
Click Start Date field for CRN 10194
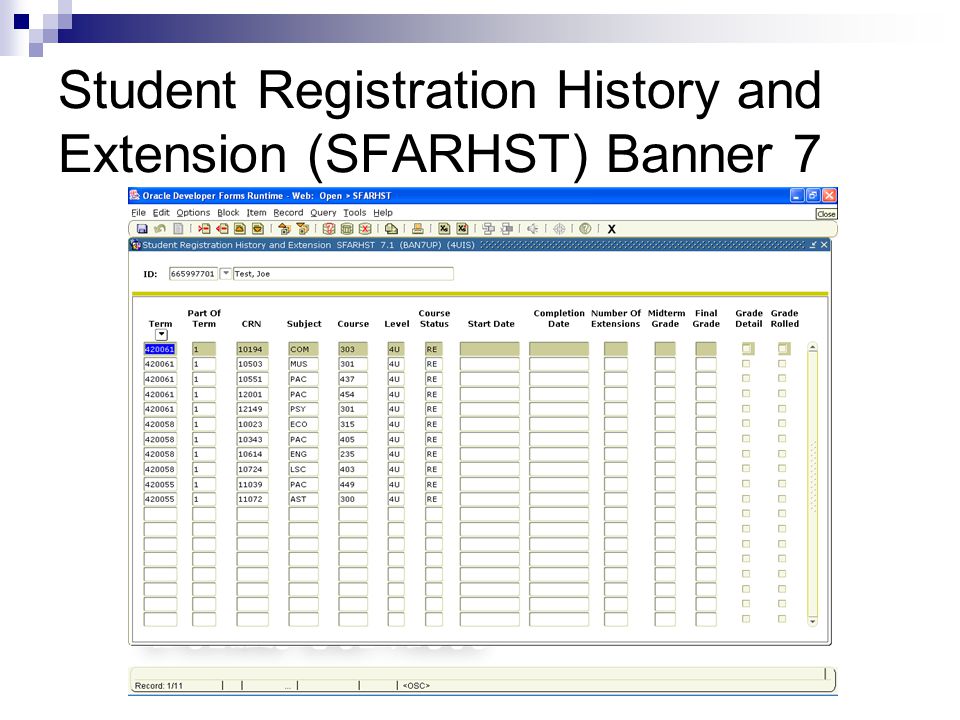pyautogui.click(x=489, y=349)
